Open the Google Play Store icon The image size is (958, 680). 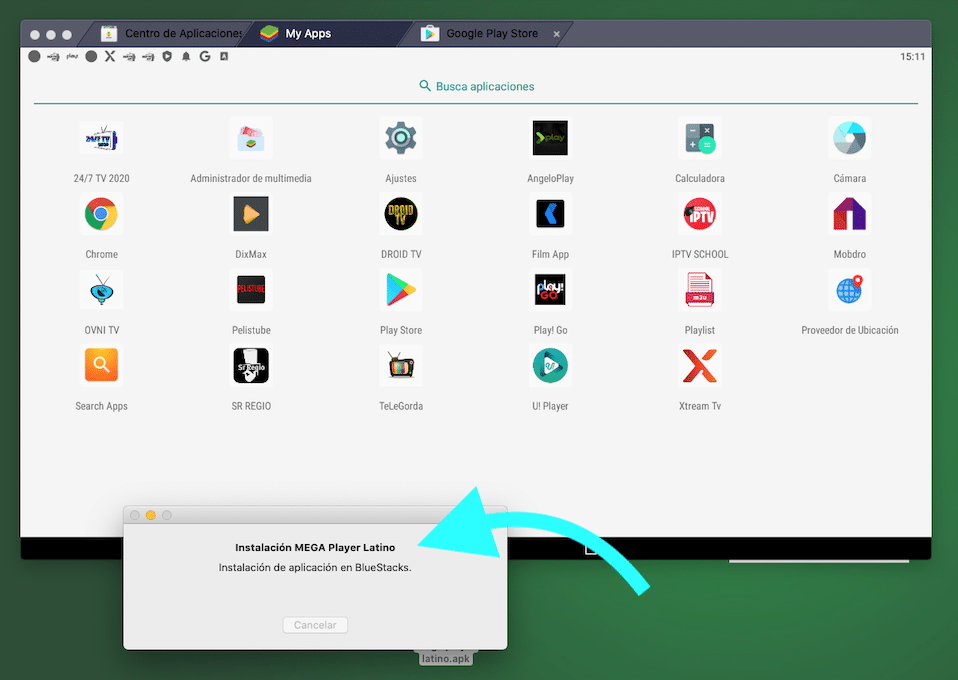tap(400, 290)
